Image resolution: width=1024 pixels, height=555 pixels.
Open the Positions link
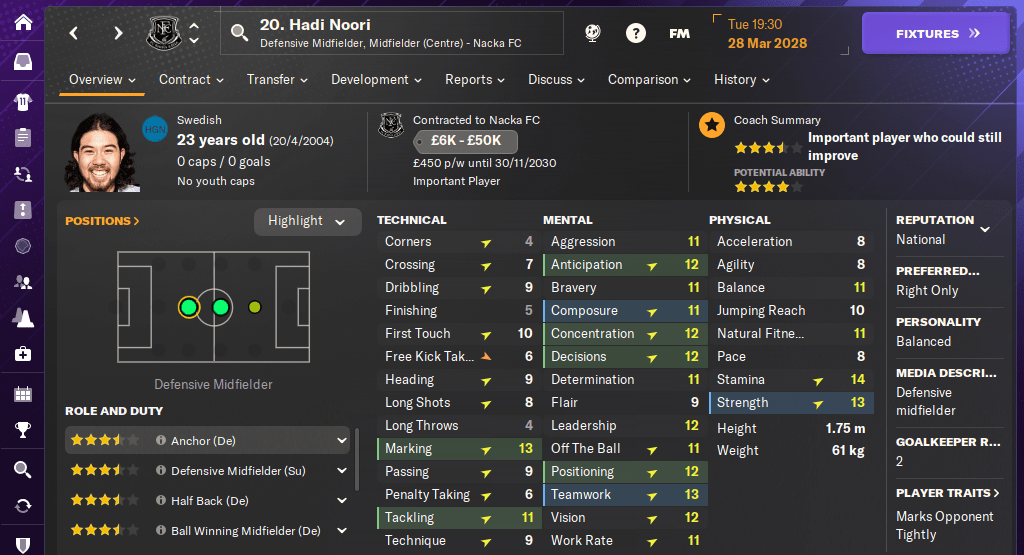tap(102, 221)
